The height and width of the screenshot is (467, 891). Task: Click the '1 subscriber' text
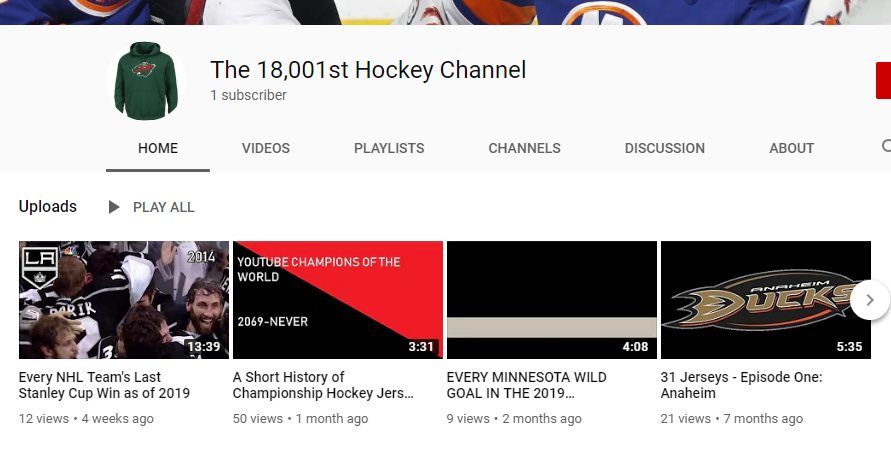248,95
